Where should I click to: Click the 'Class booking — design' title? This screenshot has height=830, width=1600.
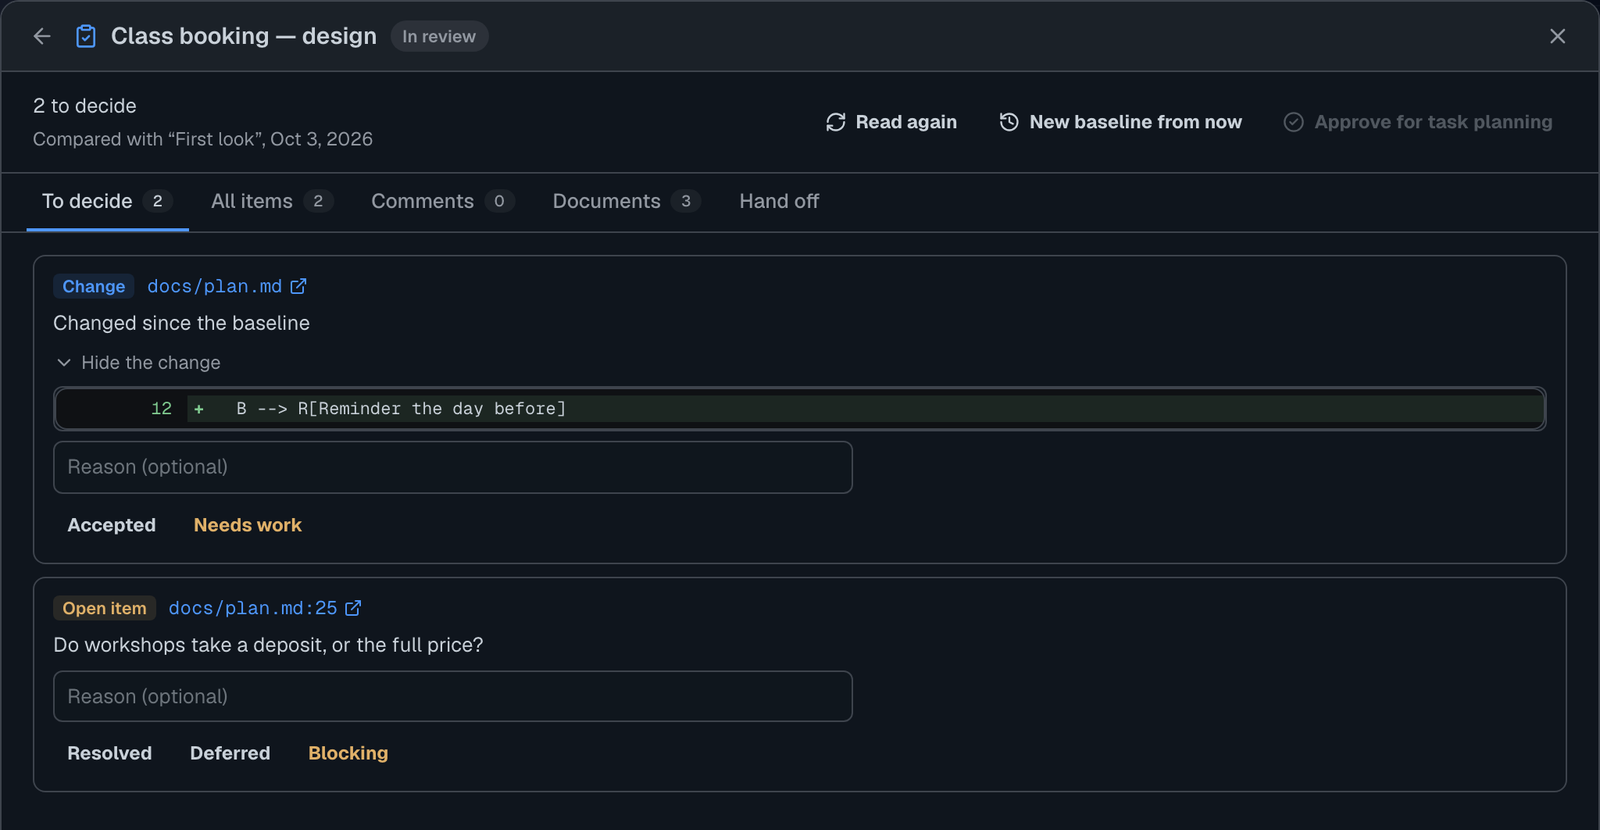pyautogui.click(x=244, y=36)
